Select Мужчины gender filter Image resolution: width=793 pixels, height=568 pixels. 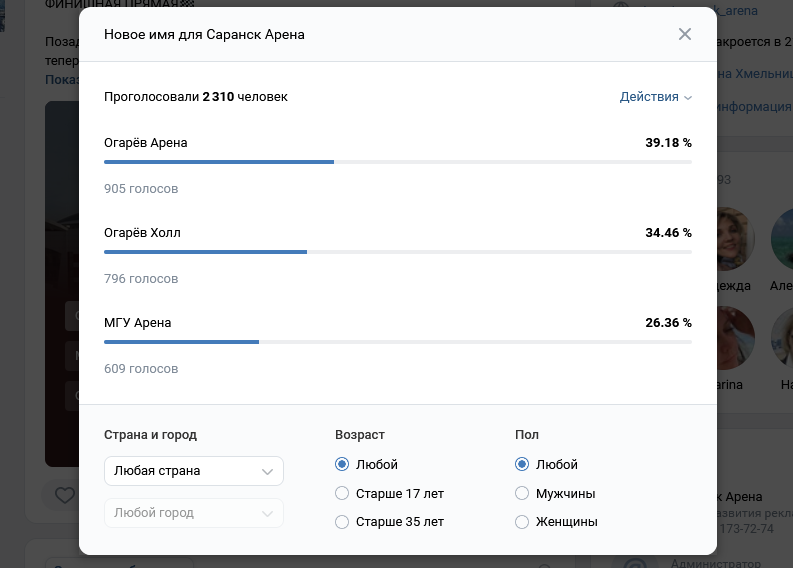(522, 493)
